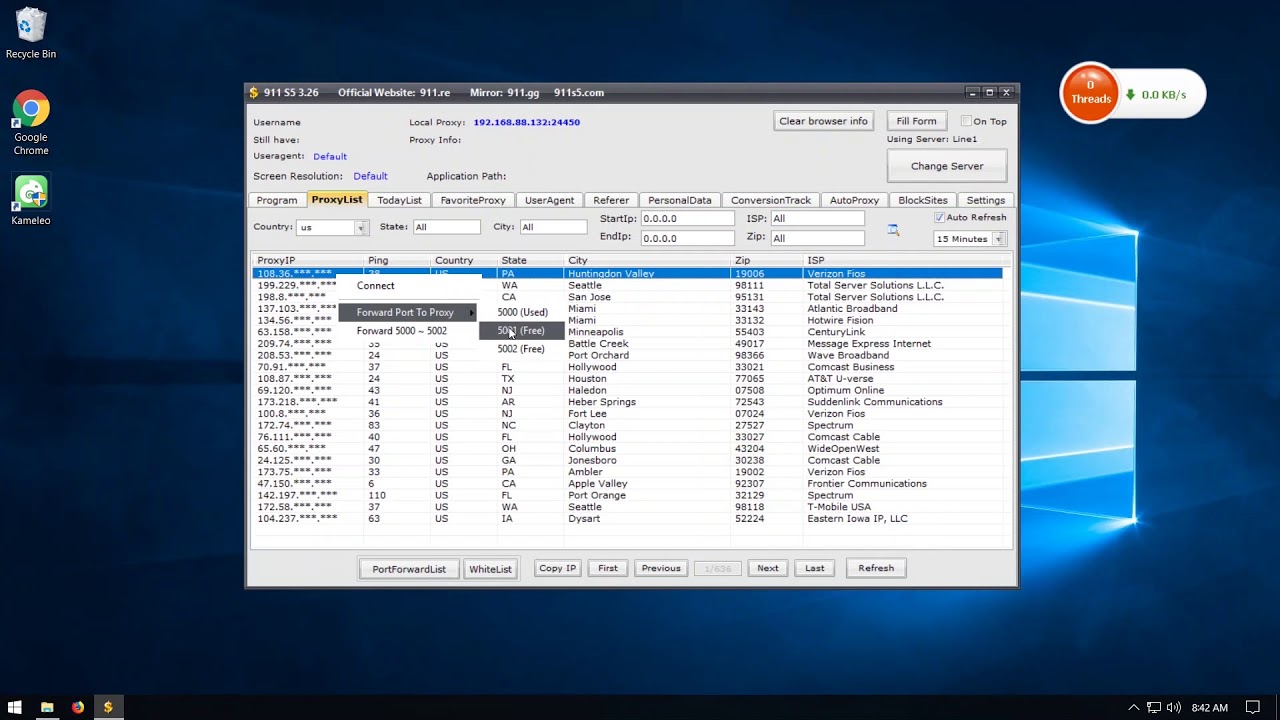
Task: Select Forward Port To Proxy menu item
Action: coord(410,313)
